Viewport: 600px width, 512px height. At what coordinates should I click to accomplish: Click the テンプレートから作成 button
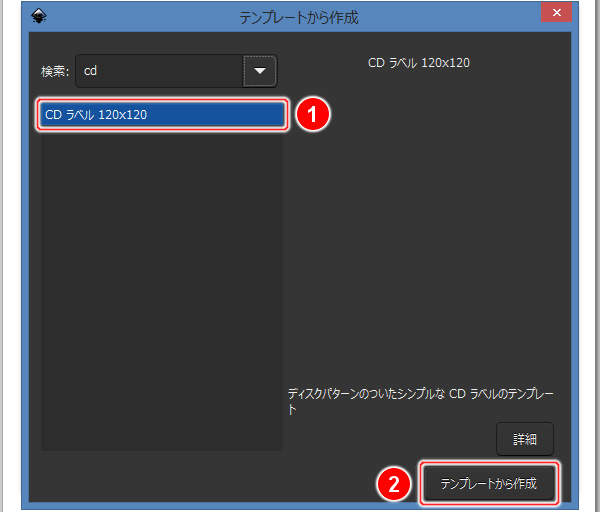click(x=489, y=483)
